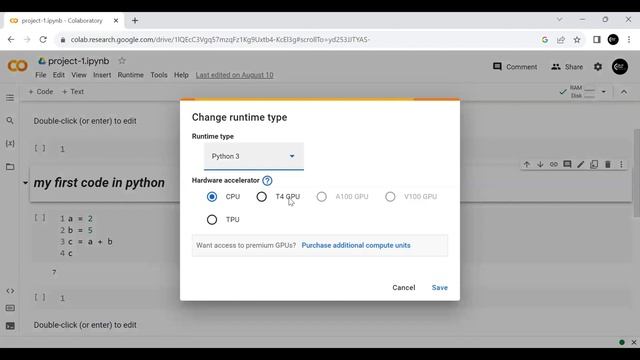This screenshot has width=640, height=360.
Task: Select the TPU radio button
Action: 212,220
